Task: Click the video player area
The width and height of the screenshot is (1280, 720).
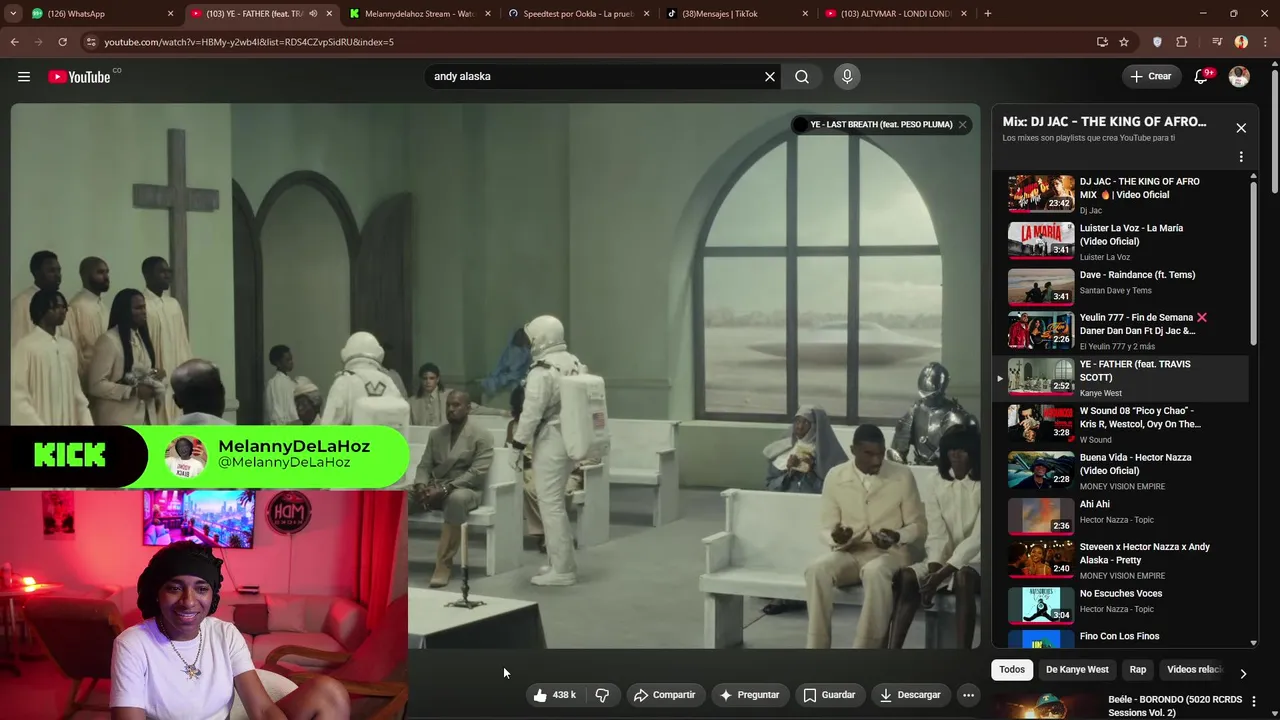Action: pos(495,375)
